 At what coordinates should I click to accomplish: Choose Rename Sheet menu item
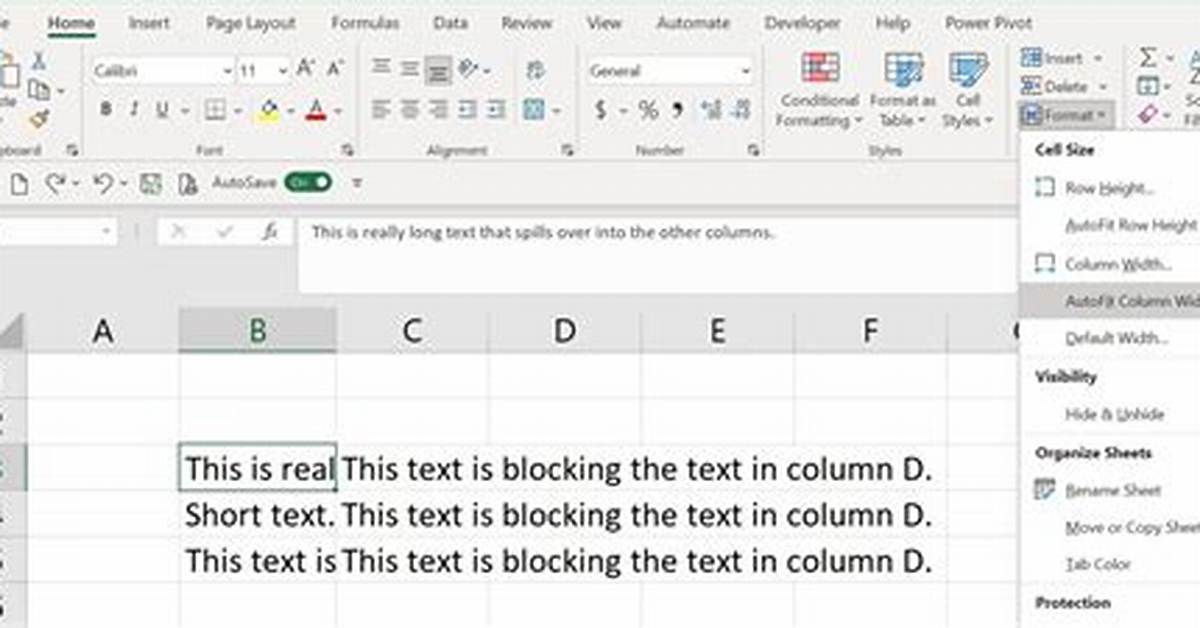[x=1108, y=490]
